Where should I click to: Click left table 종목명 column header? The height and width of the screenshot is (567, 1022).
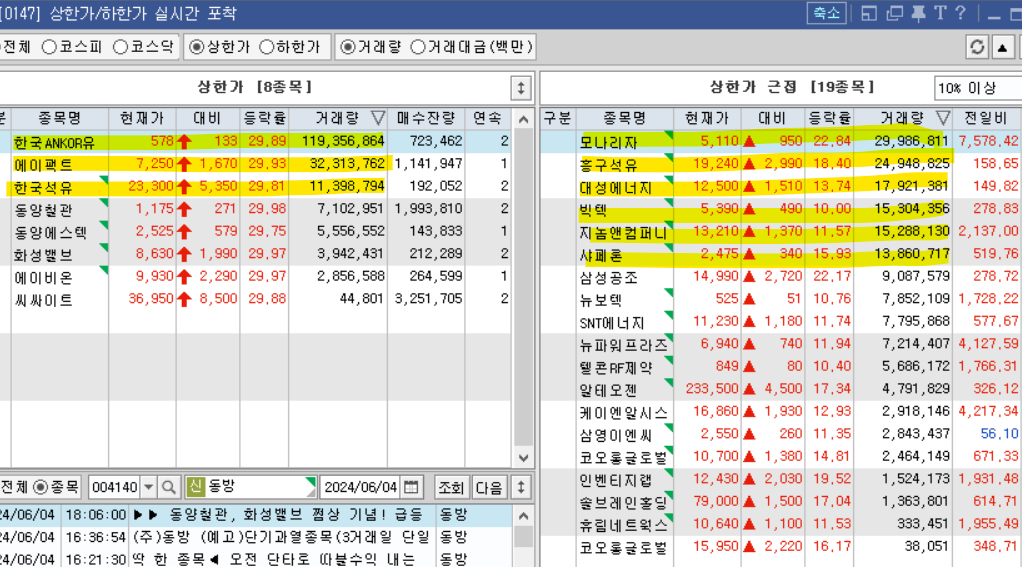pyautogui.click(x=59, y=118)
